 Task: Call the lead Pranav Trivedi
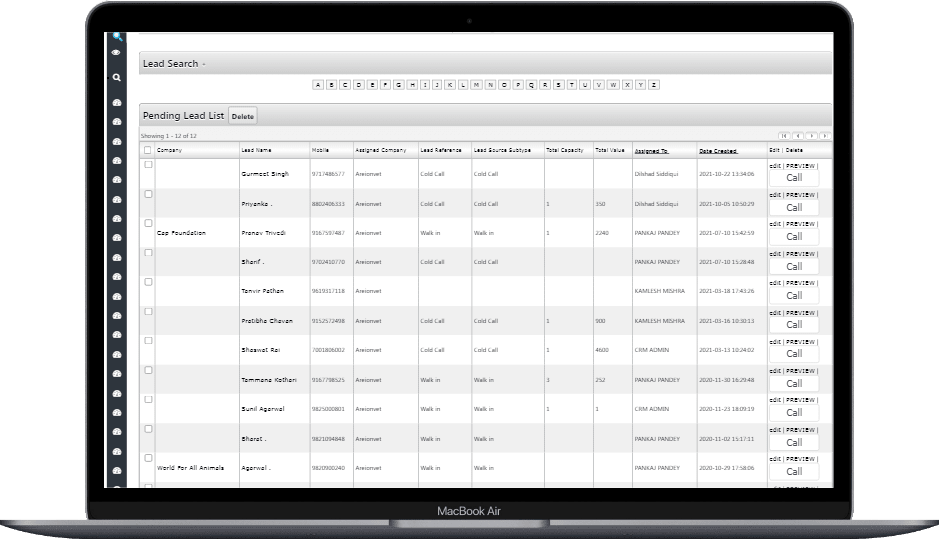(x=794, y=237)
